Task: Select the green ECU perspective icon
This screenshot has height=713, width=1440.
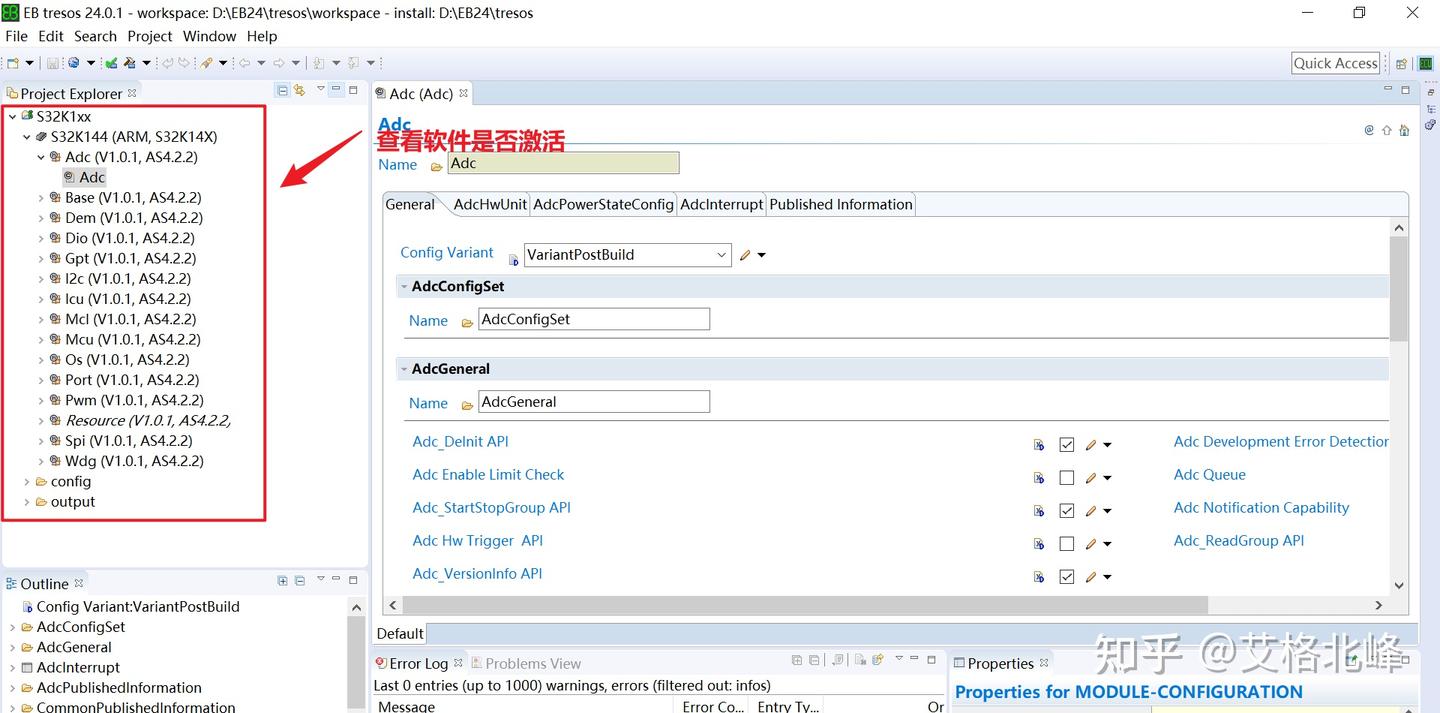Action: (x=1425, y=63)
